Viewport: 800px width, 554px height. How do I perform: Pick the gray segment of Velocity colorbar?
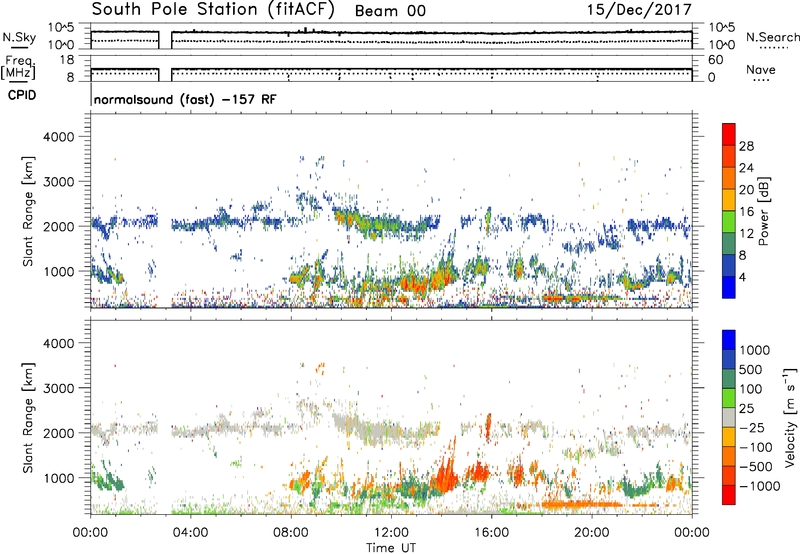tap(729, 417)
